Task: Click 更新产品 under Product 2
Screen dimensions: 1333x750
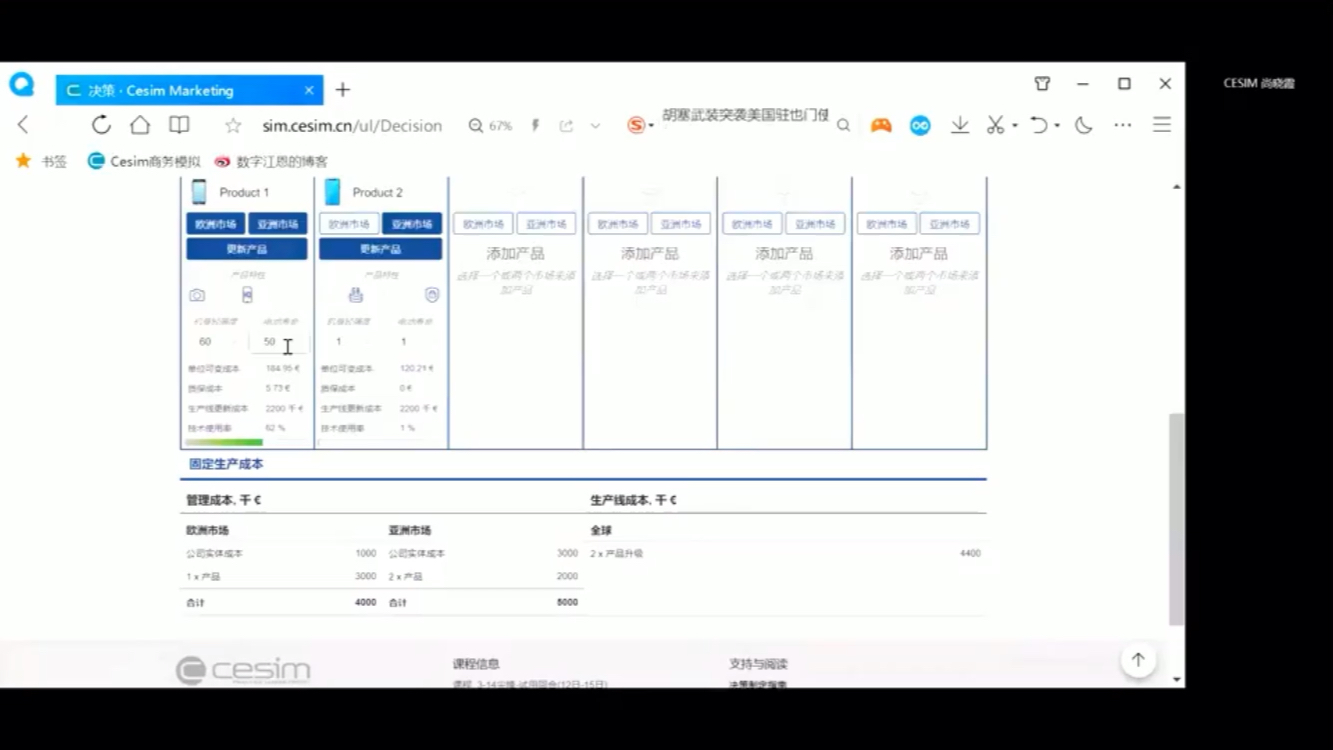Action: pyautogui.click(x=380, y=249)
